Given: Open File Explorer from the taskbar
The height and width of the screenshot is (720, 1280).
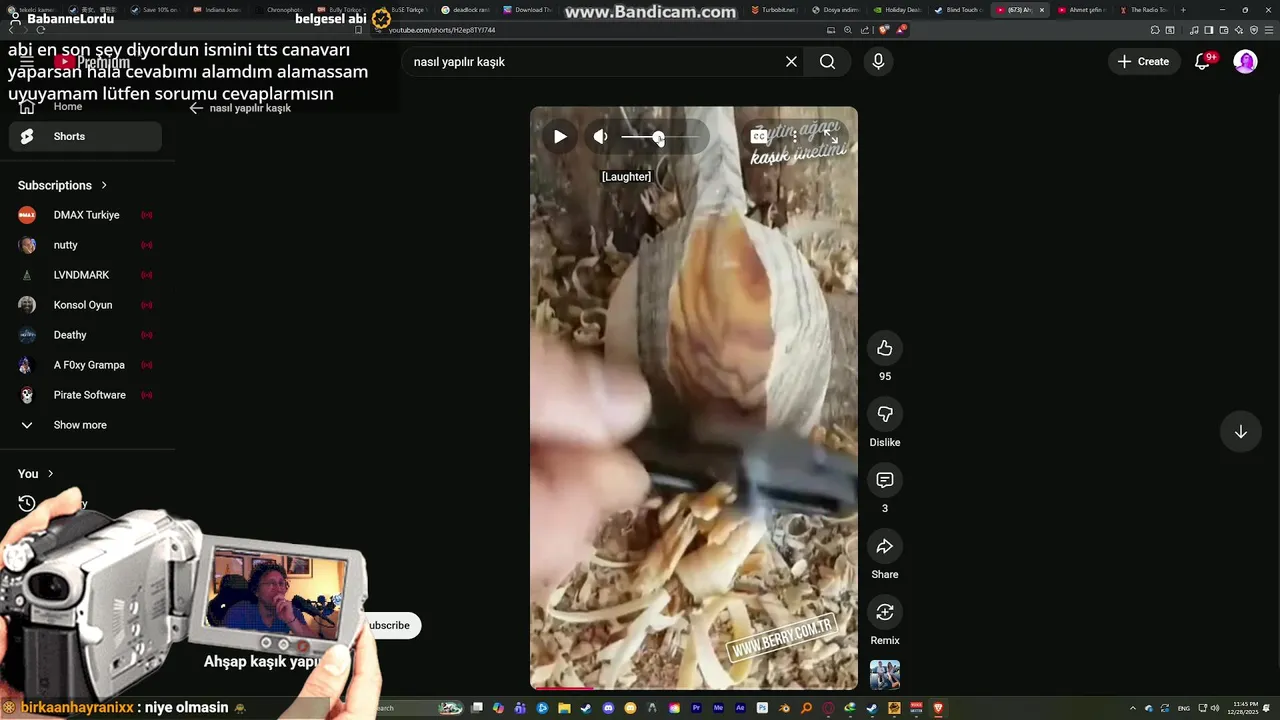Looking at the screenshot, I should [565, 708].
